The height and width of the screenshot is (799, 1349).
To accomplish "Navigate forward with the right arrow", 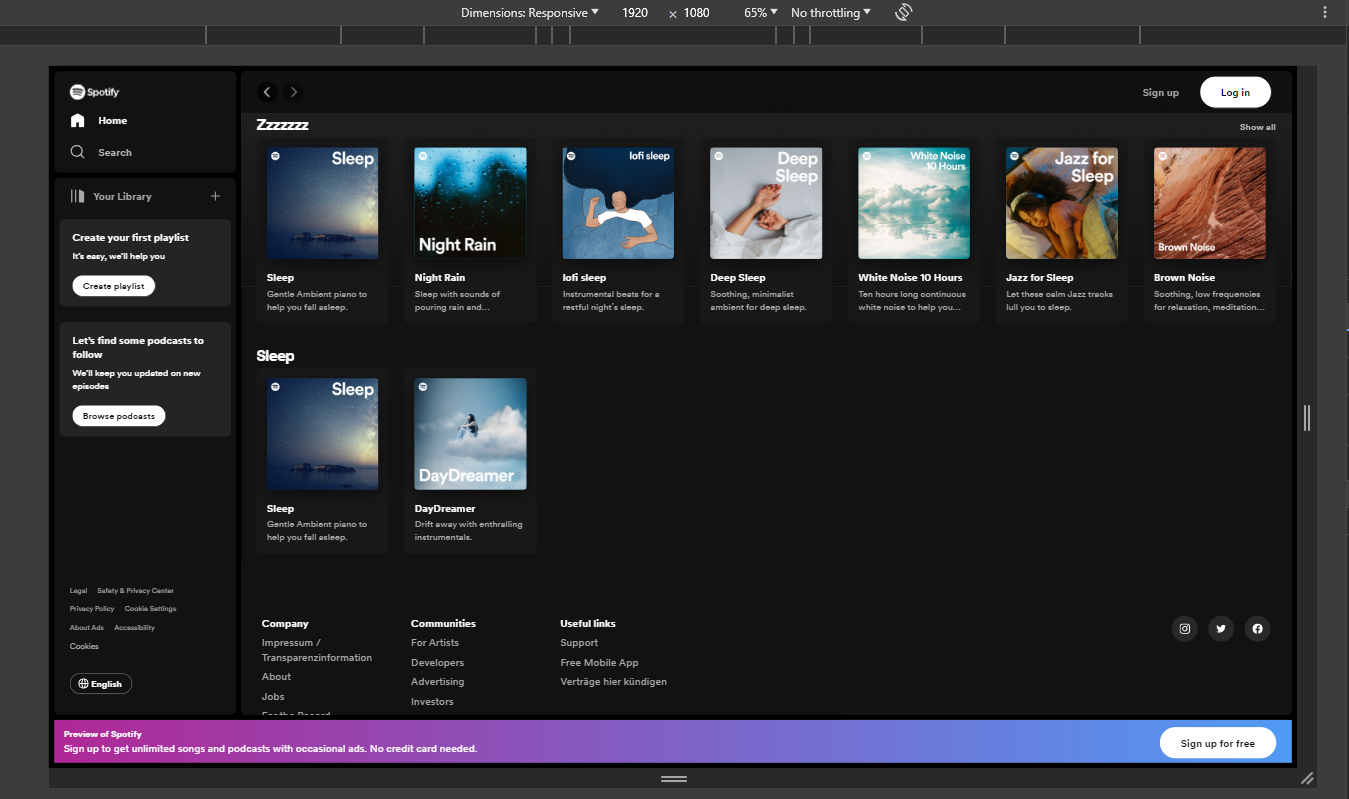I will pyautogui.click(x=293, y=92).
